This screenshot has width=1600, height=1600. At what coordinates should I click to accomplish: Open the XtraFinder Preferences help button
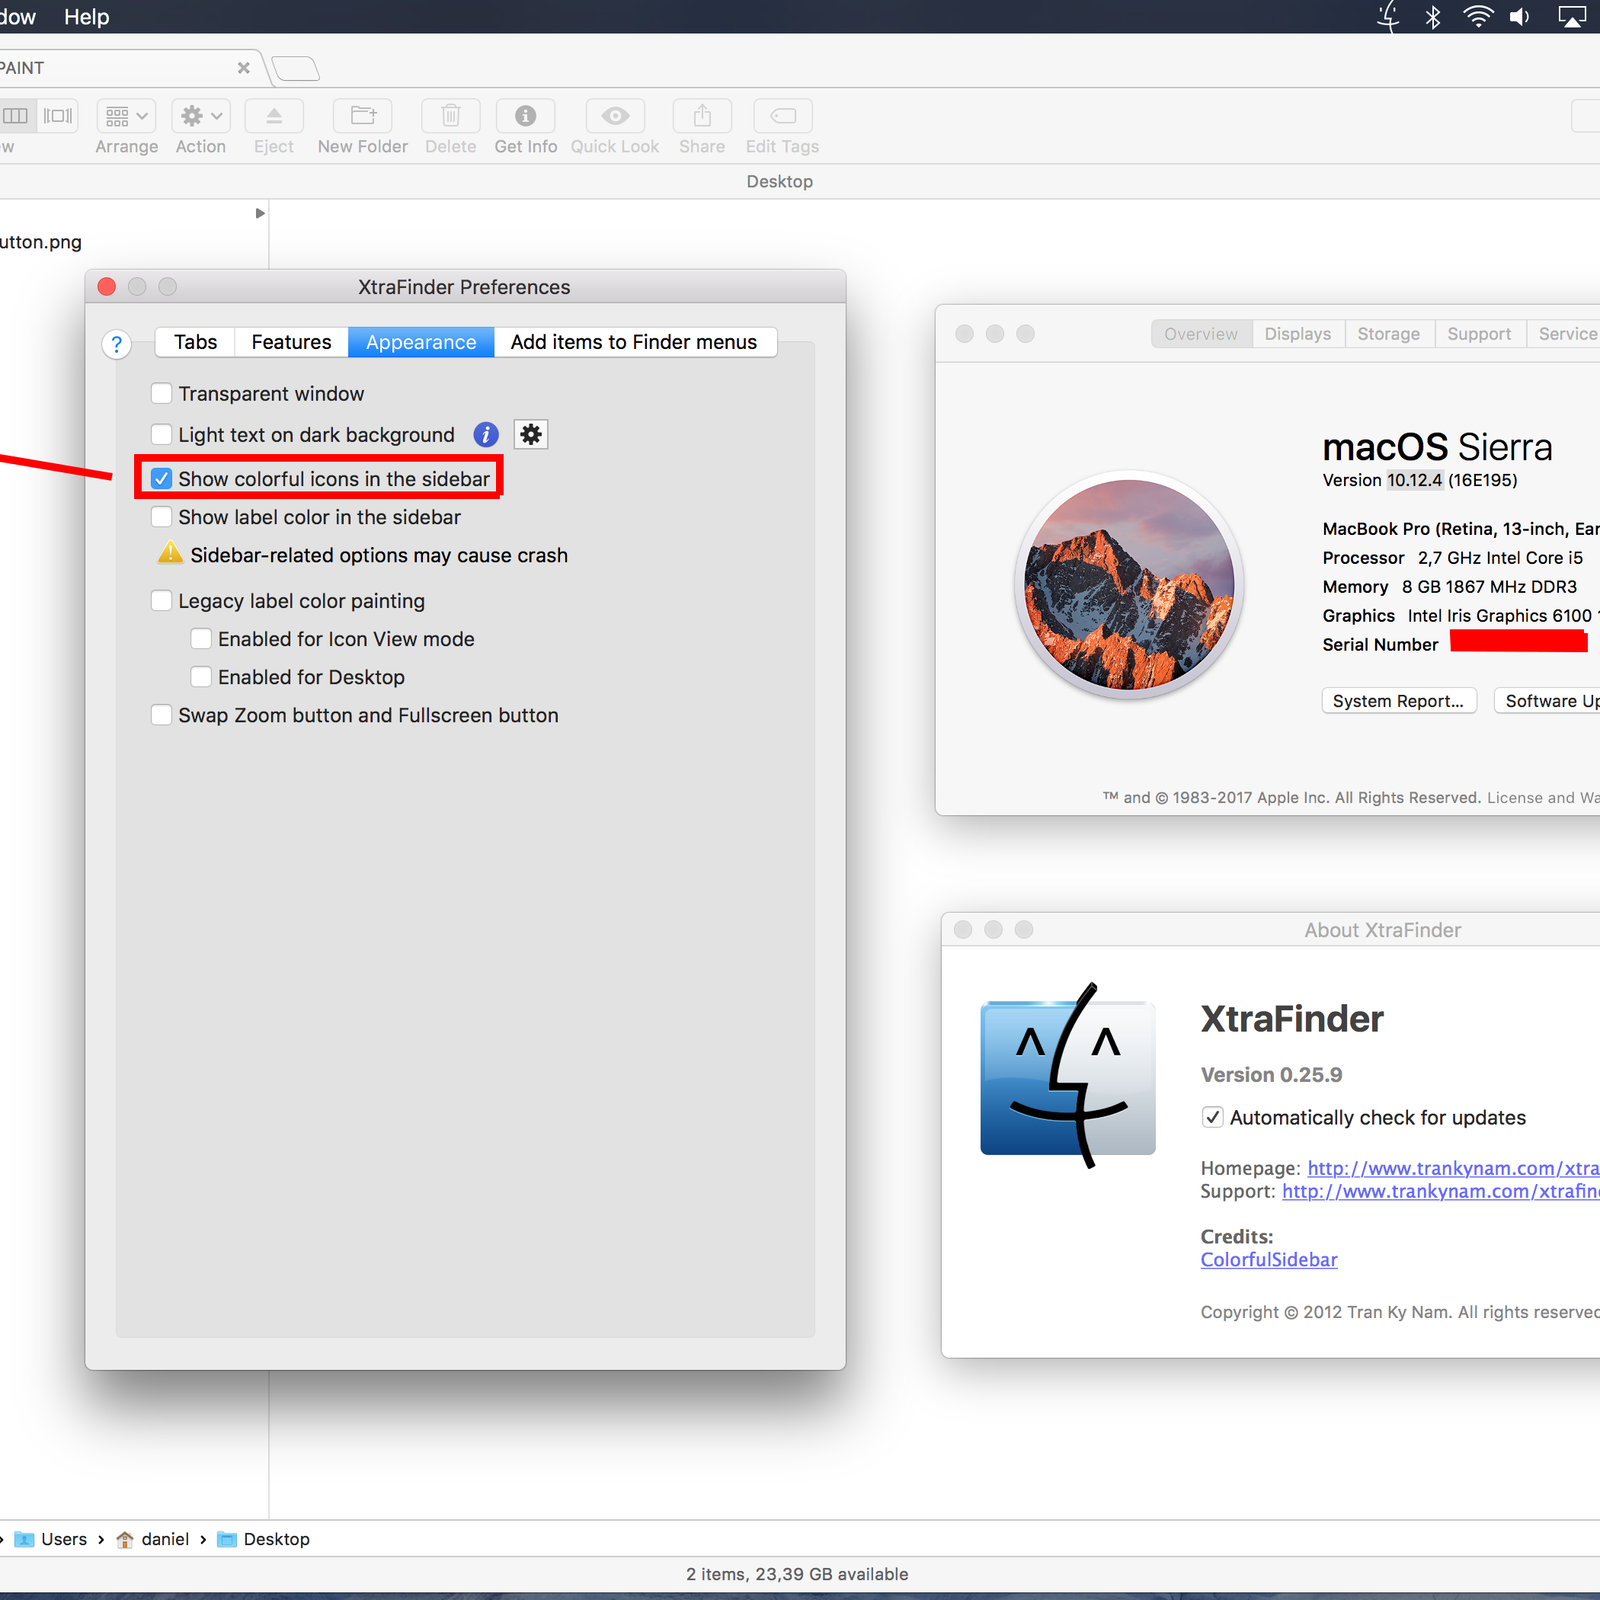[x=117, y=344]
